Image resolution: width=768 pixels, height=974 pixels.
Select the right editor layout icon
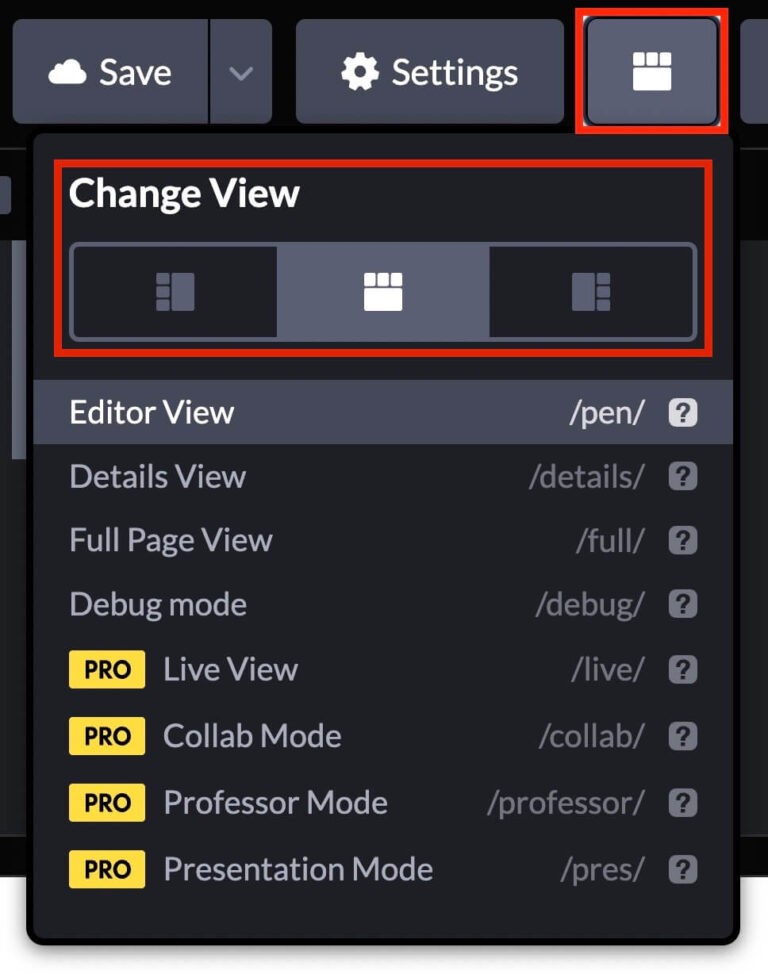[x=591, y=291]
